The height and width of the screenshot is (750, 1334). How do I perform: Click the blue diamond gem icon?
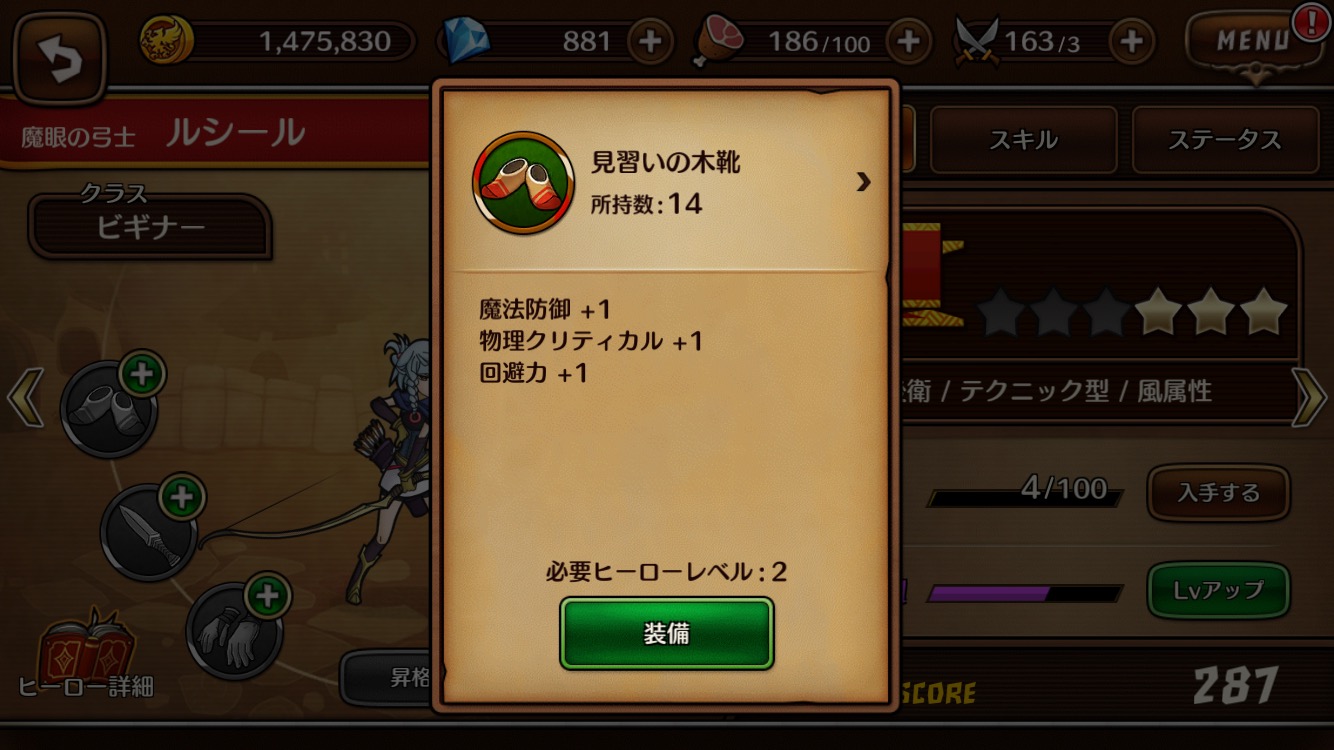[465, 41]
